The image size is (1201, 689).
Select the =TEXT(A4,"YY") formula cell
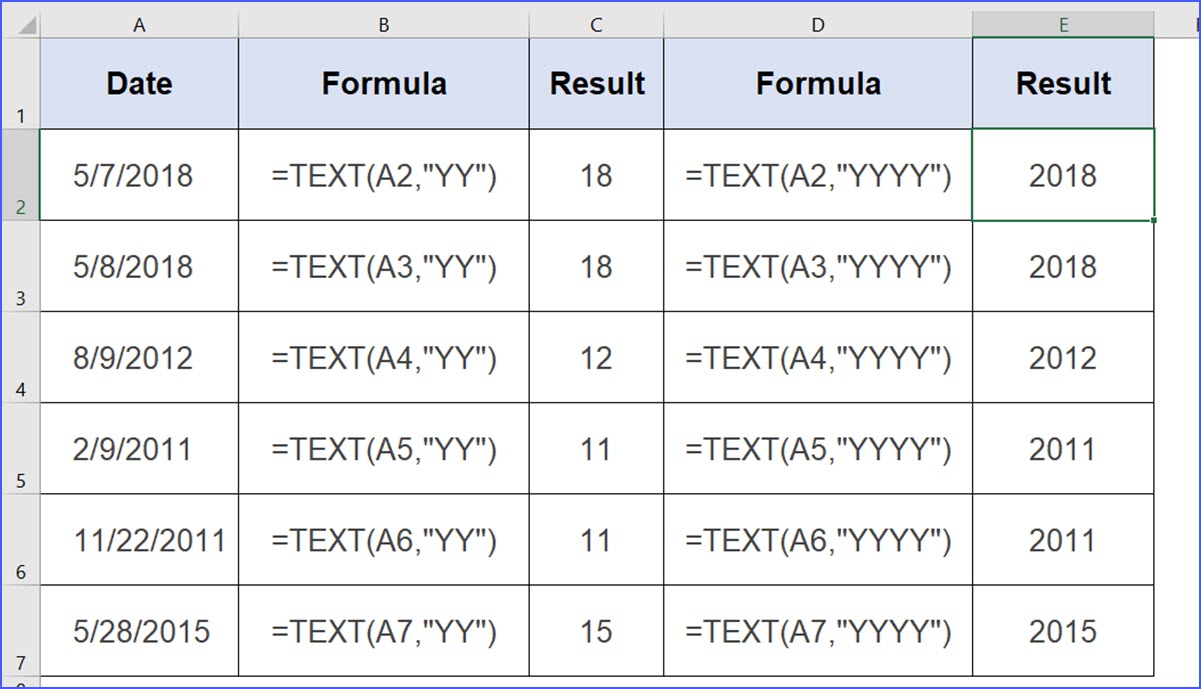point(384,358)
